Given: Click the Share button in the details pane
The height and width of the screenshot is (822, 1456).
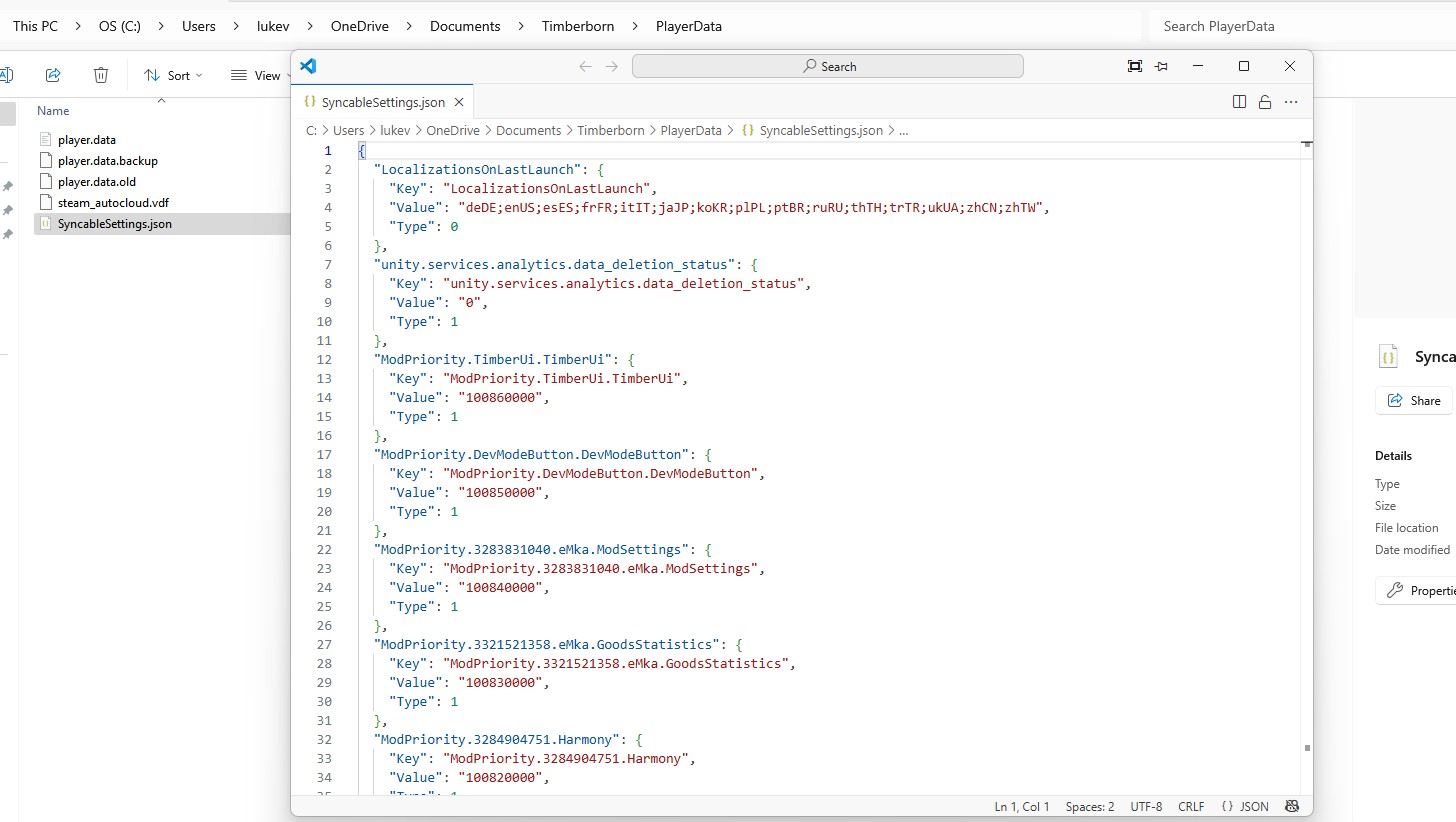Looking at the screenshot, I should tap(1414, 400).
